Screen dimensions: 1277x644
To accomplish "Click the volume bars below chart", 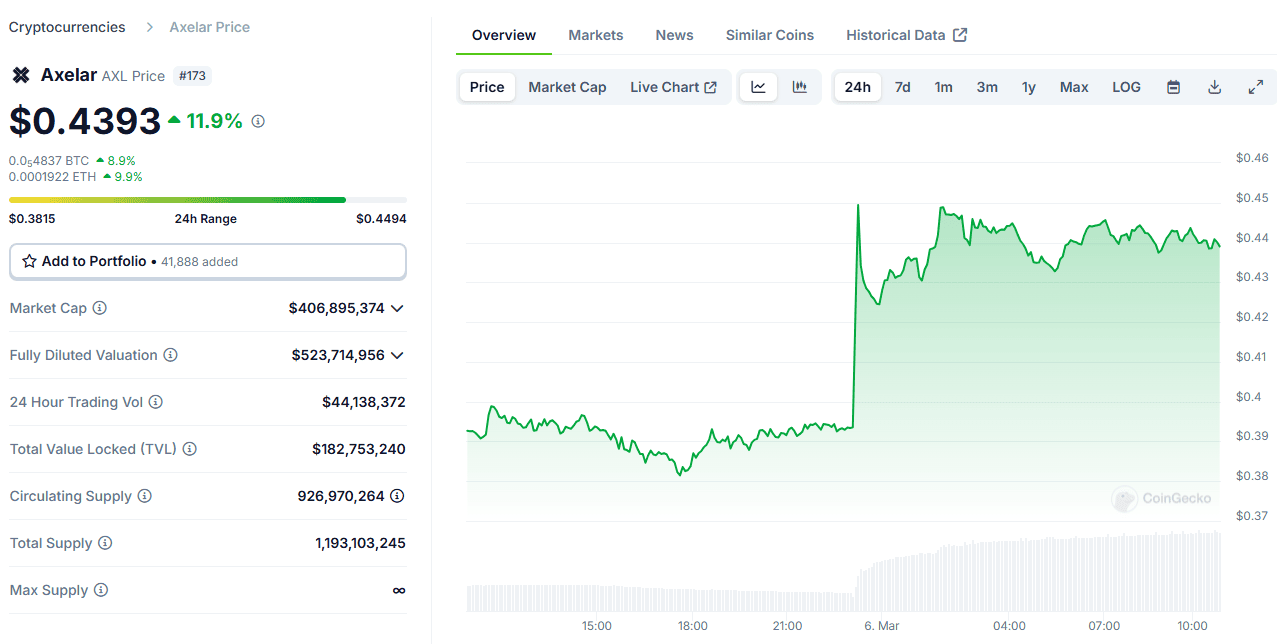I will tap(844, 571).
